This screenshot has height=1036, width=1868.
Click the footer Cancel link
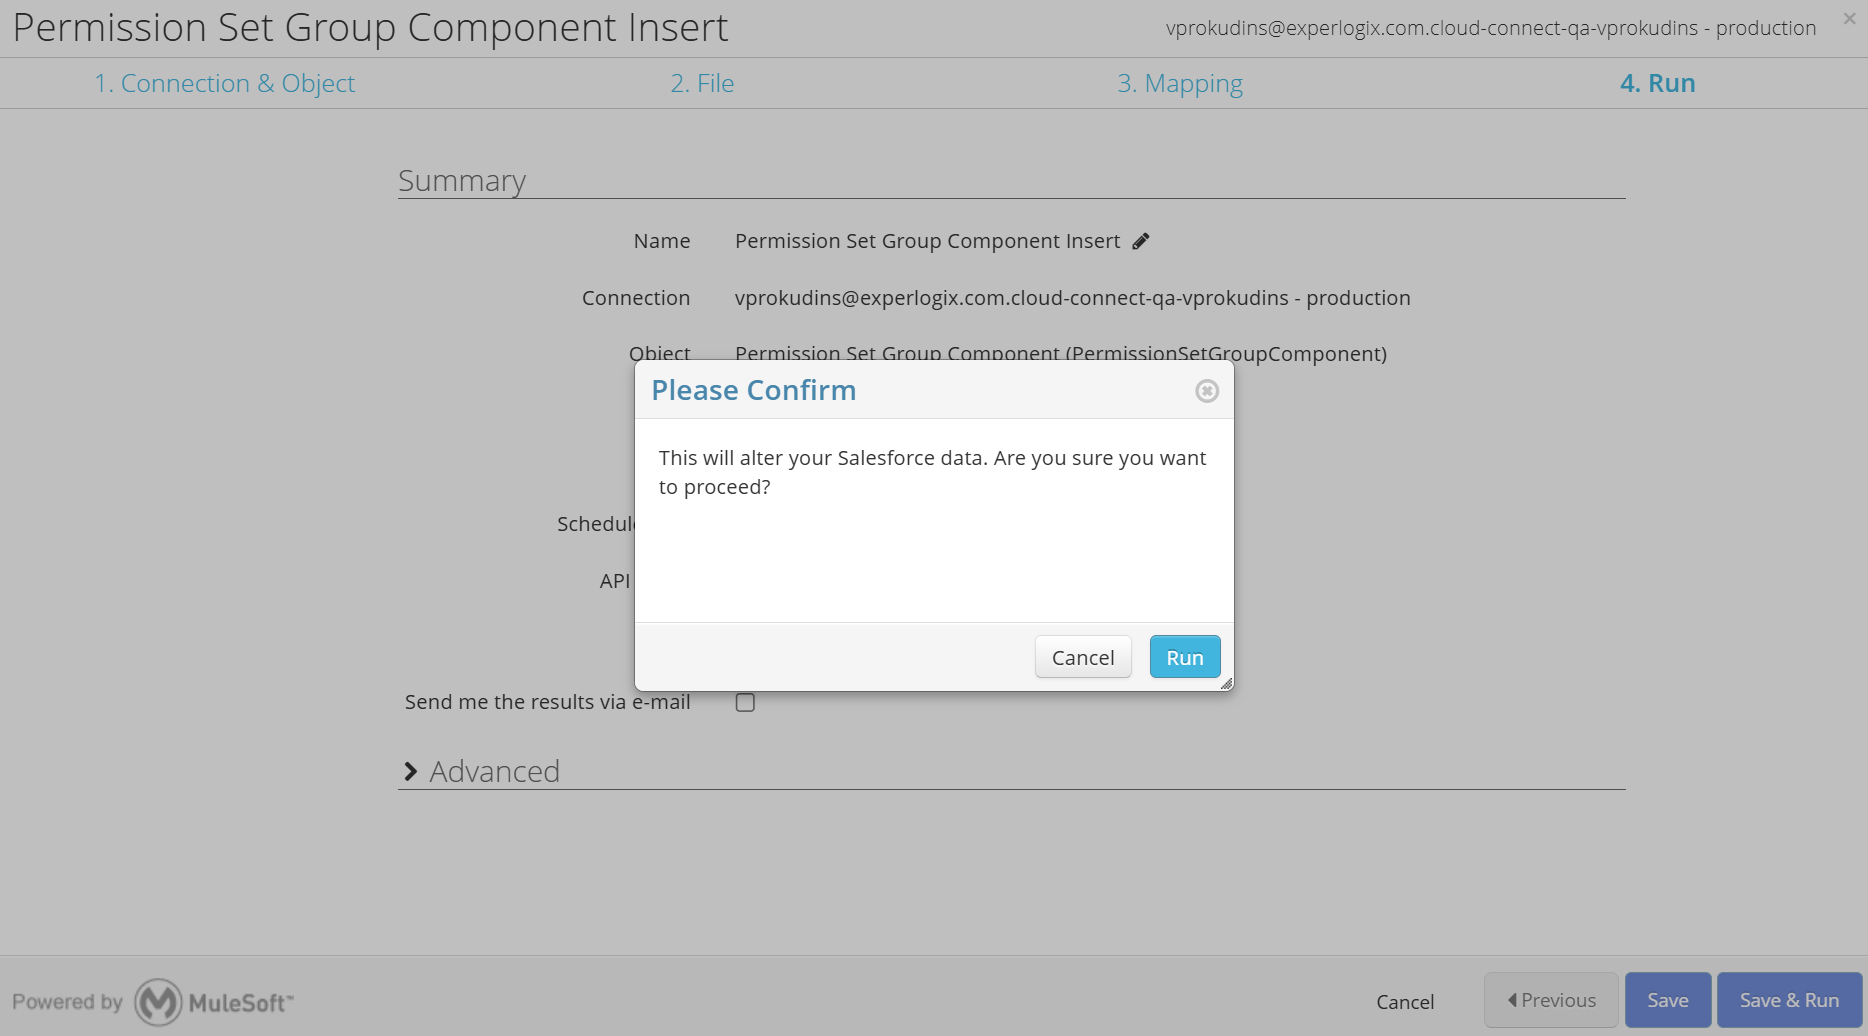(1405, 1002)
